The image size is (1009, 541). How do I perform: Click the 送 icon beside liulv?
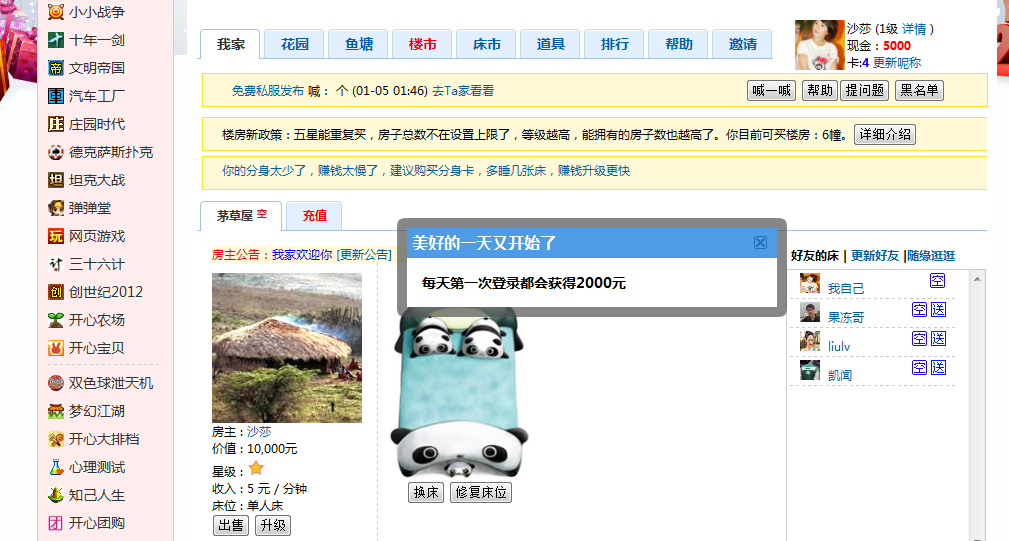938,338
